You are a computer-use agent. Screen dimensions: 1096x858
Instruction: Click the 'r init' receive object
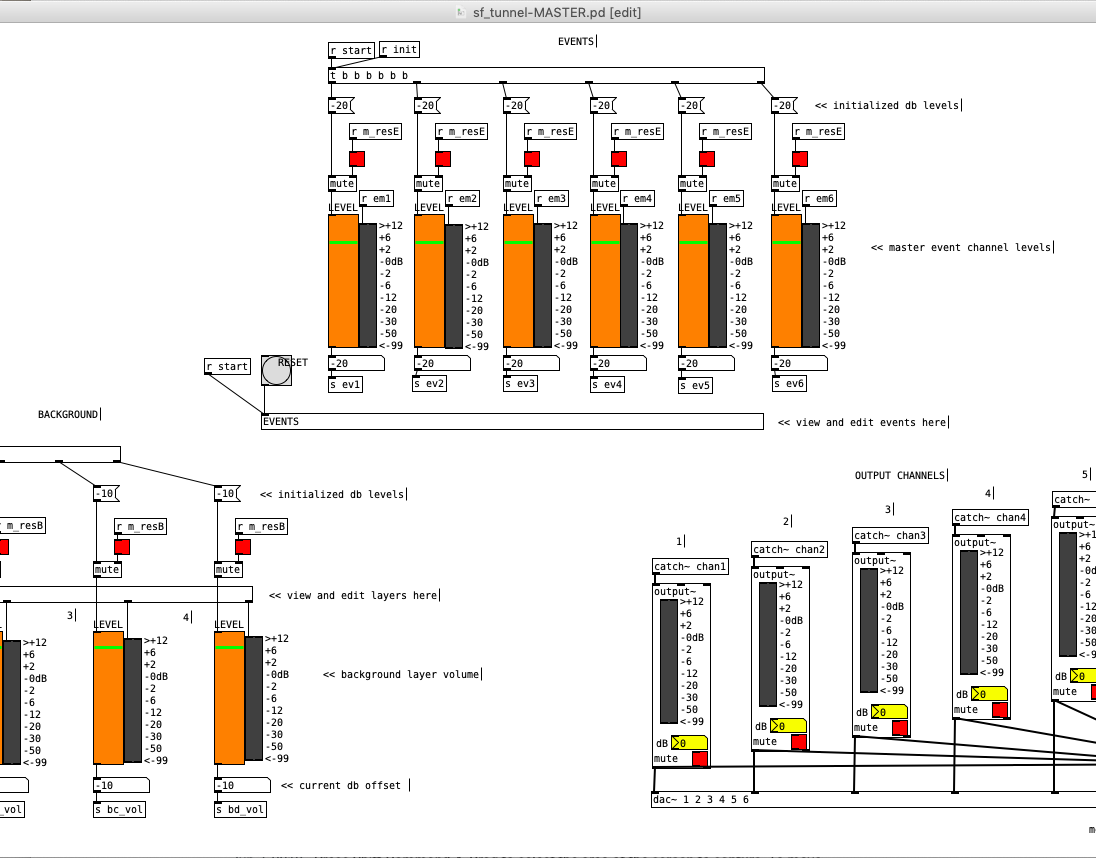pyautogui.click(x=400, y=50)
